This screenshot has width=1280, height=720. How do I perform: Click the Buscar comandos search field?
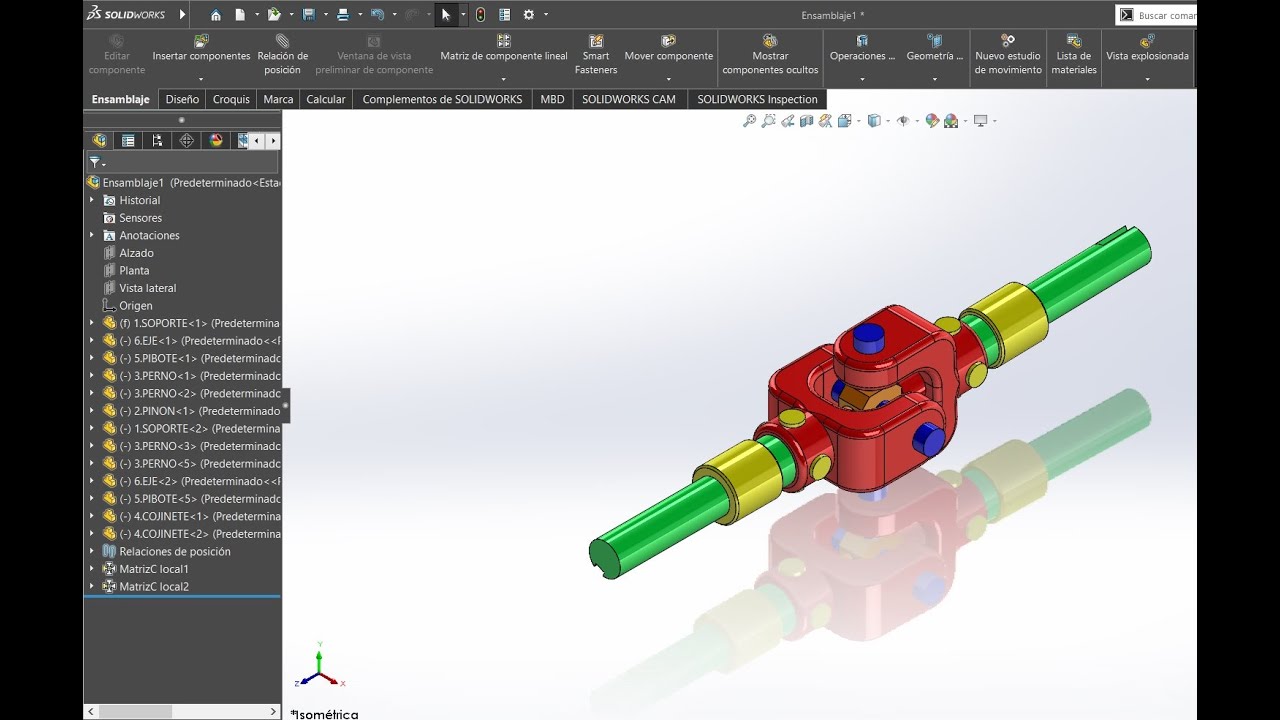coord(1166,15)
